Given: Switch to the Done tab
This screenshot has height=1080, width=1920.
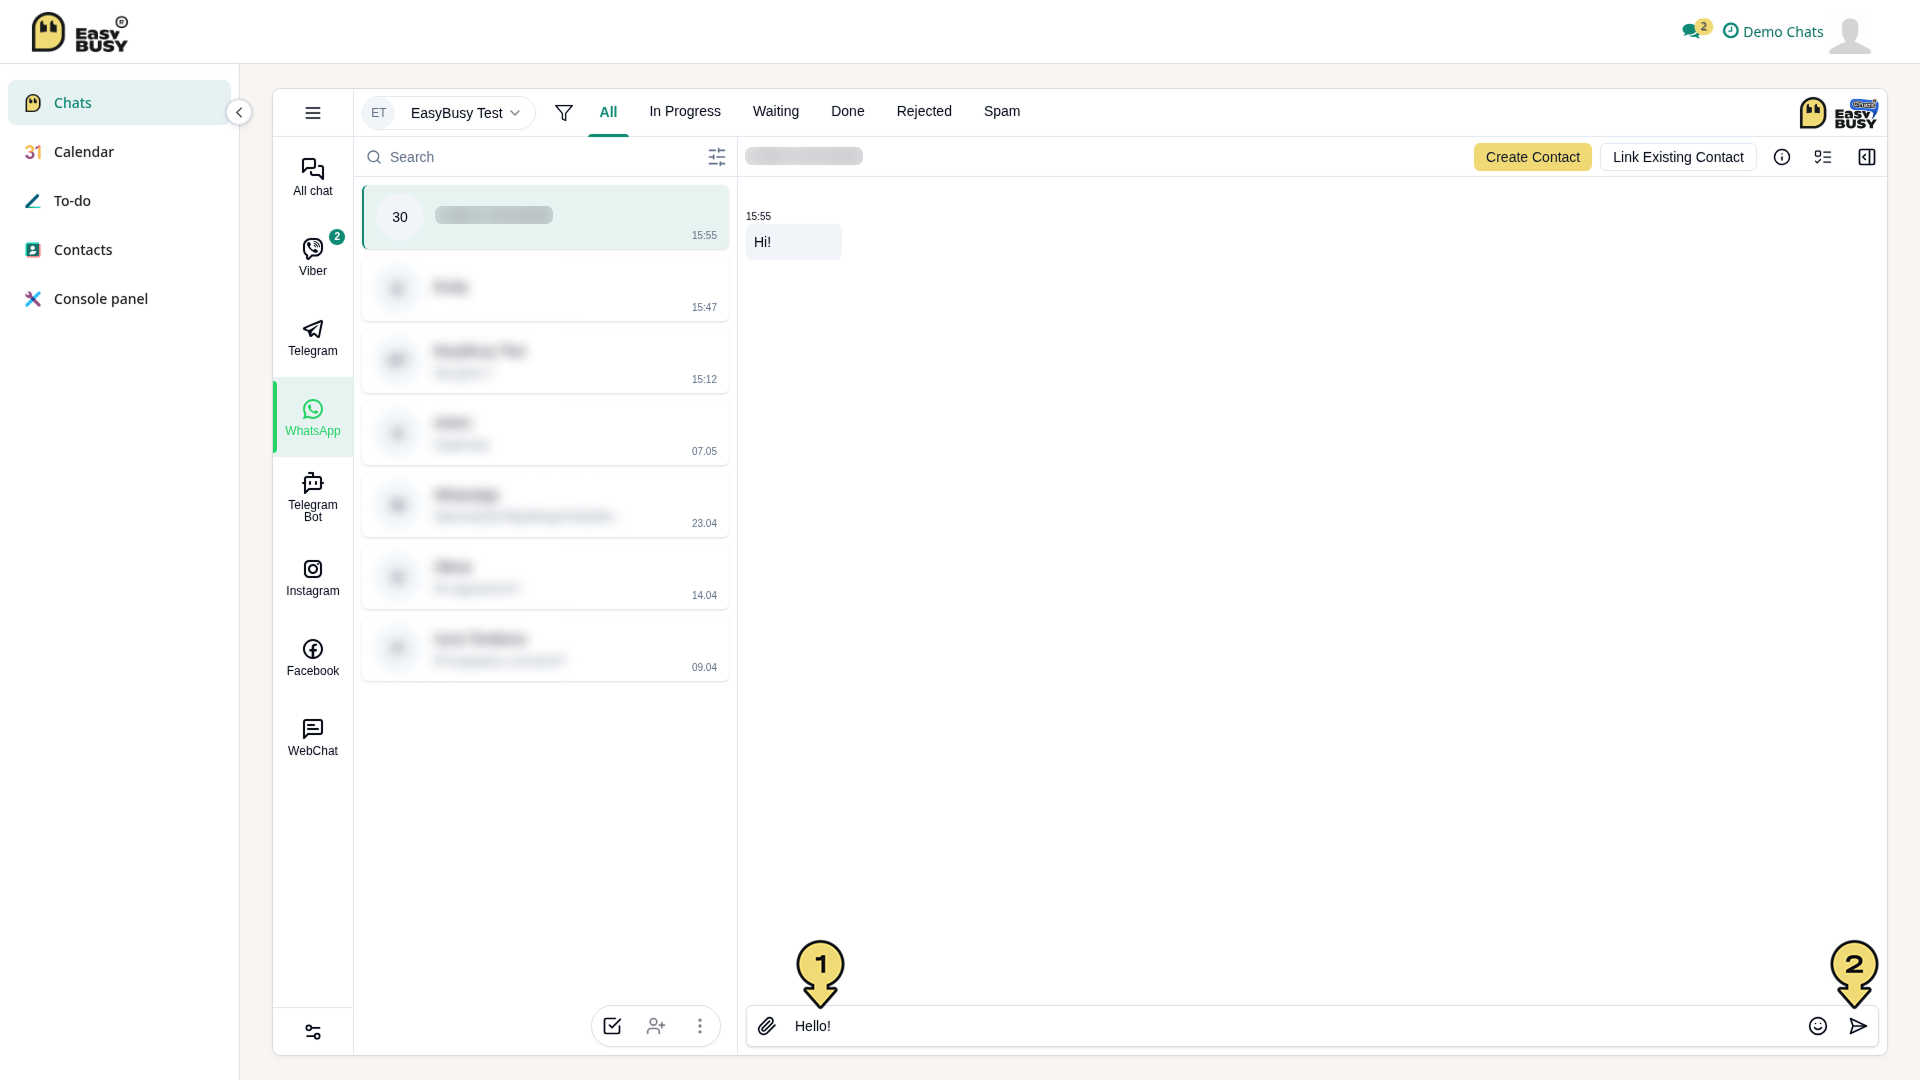Looking at the screenshot, I should point(848,111).
